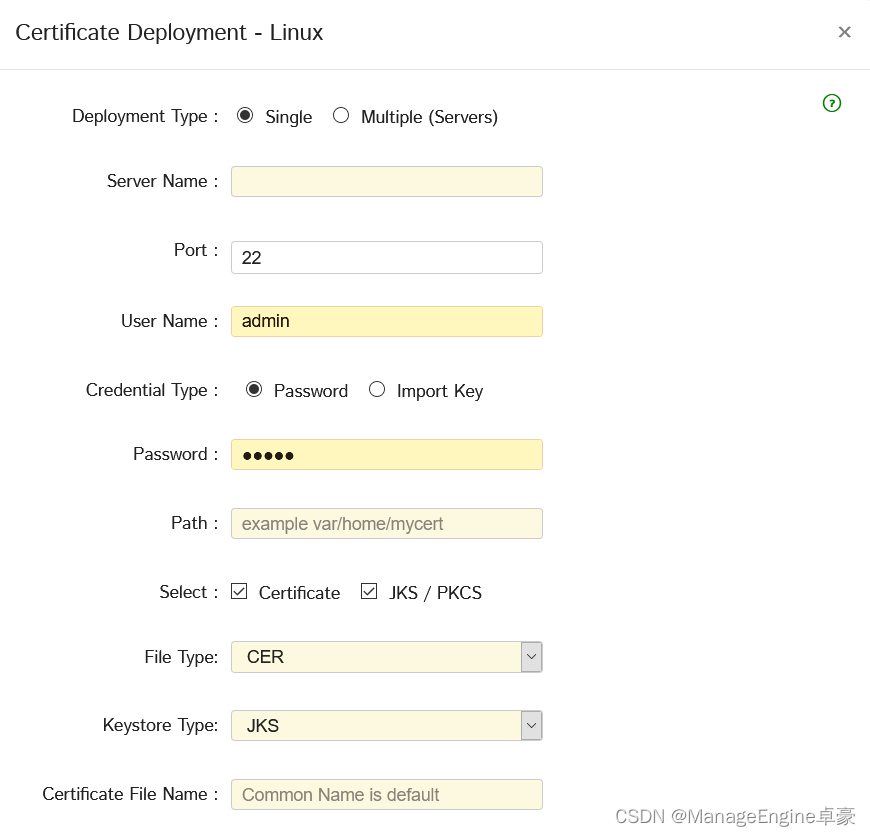Click the 'Certificate Deployment - Linux' title text
This screenshot has height=836, width=870.
[x=169, y=33]
